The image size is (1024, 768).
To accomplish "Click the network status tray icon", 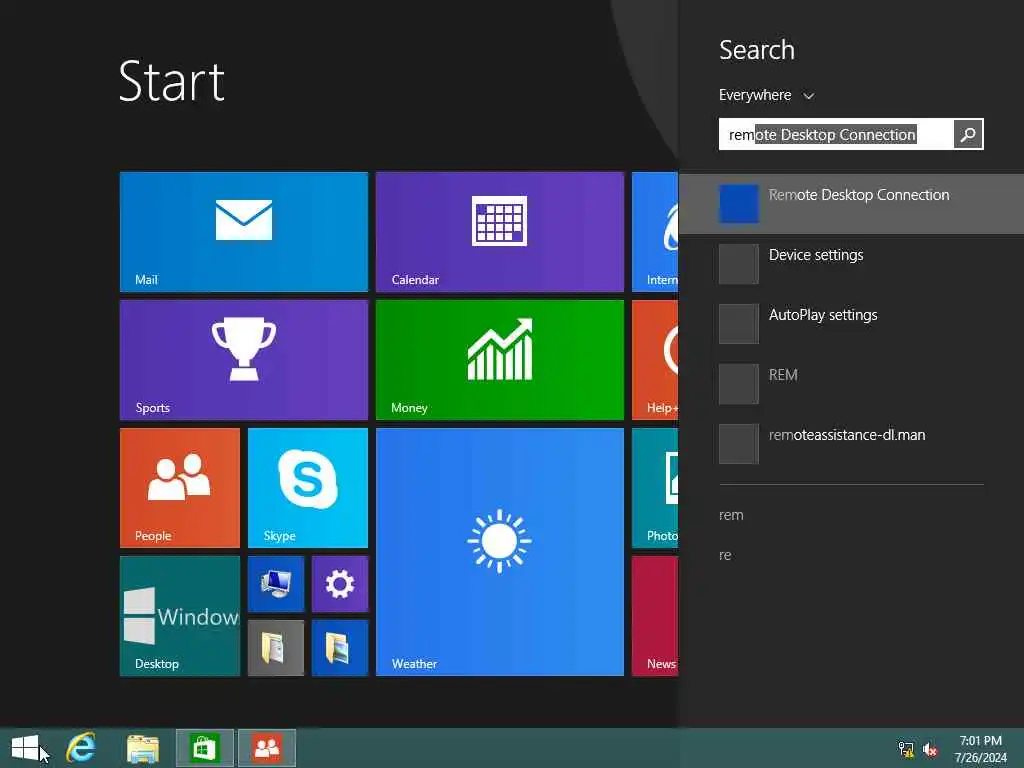I will 906,749.
